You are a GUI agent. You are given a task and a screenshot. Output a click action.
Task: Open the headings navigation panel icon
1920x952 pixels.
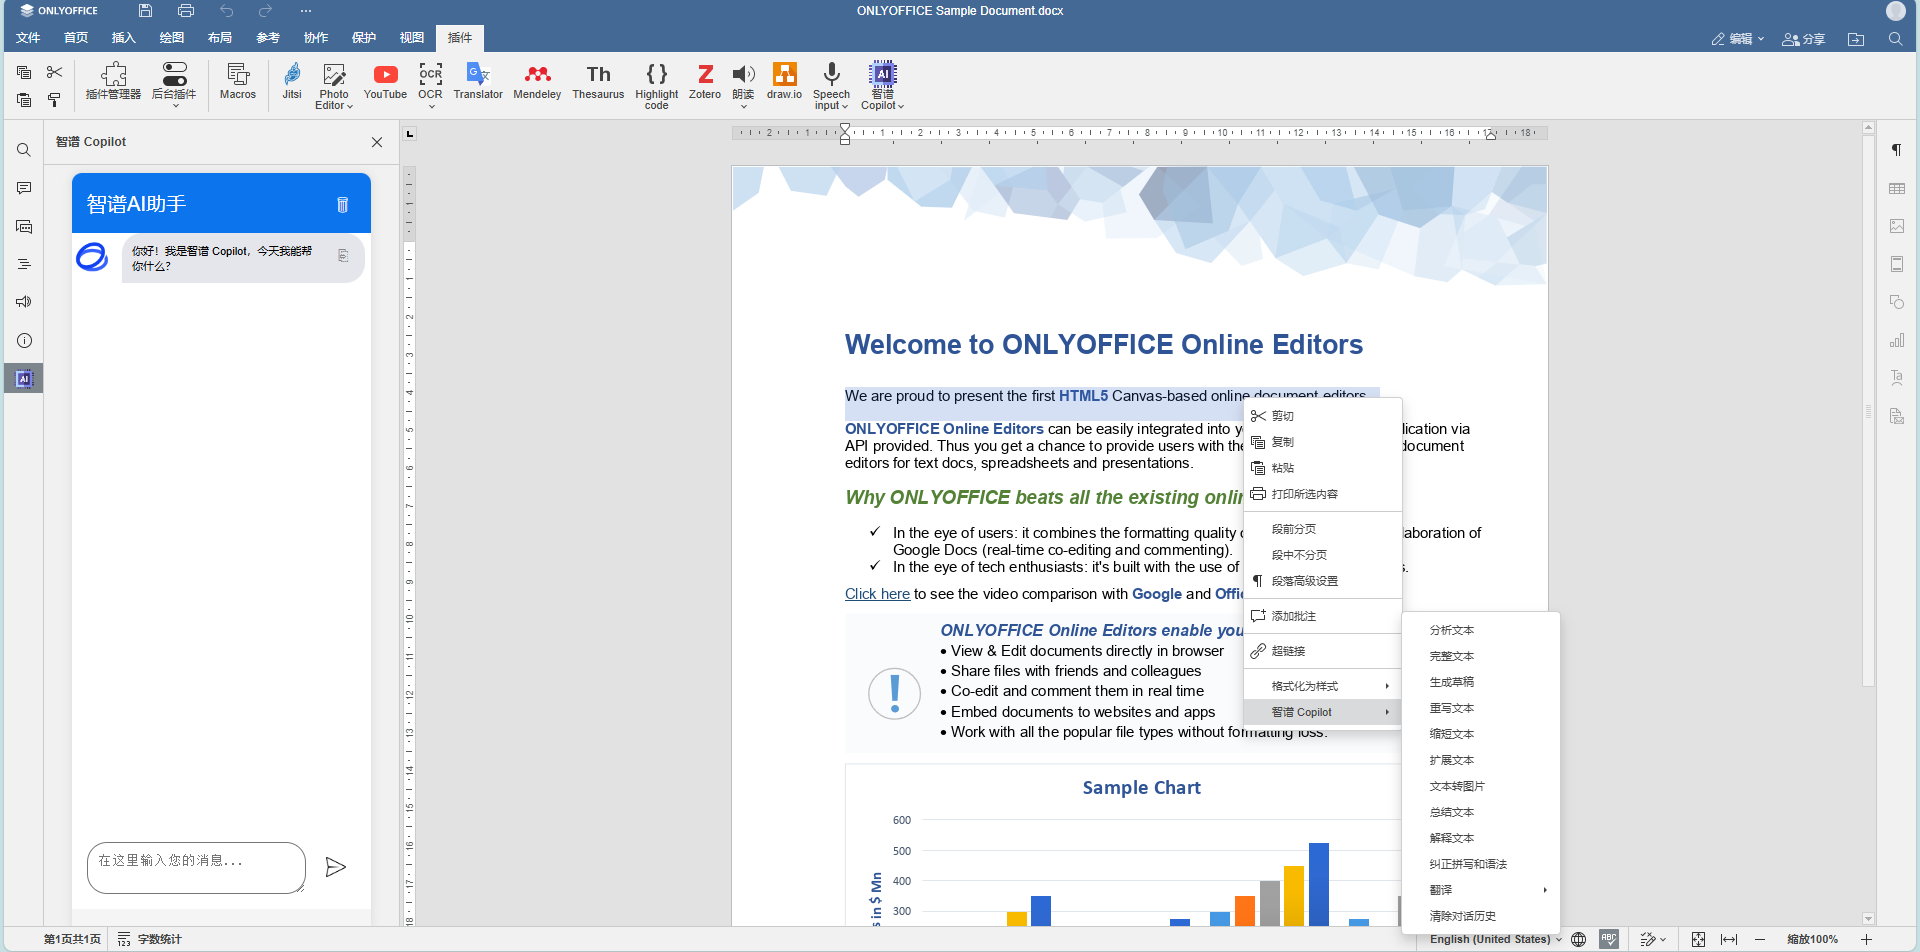tap(24, 264)
